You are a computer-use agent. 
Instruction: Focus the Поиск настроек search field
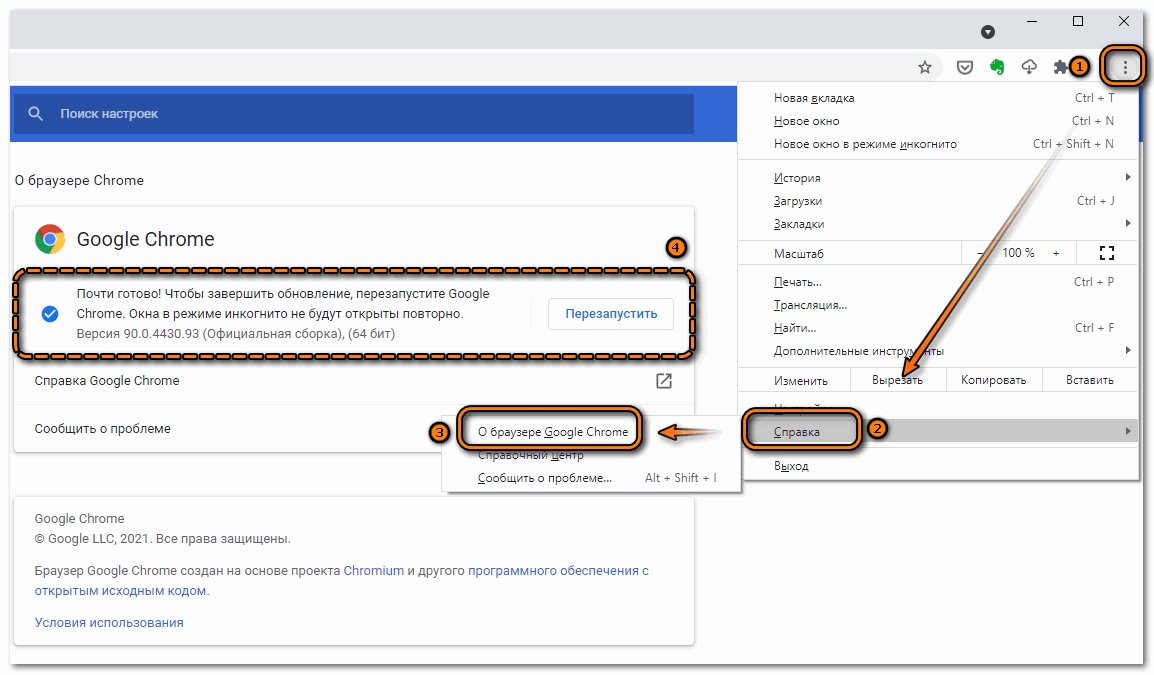pos(353,113)
